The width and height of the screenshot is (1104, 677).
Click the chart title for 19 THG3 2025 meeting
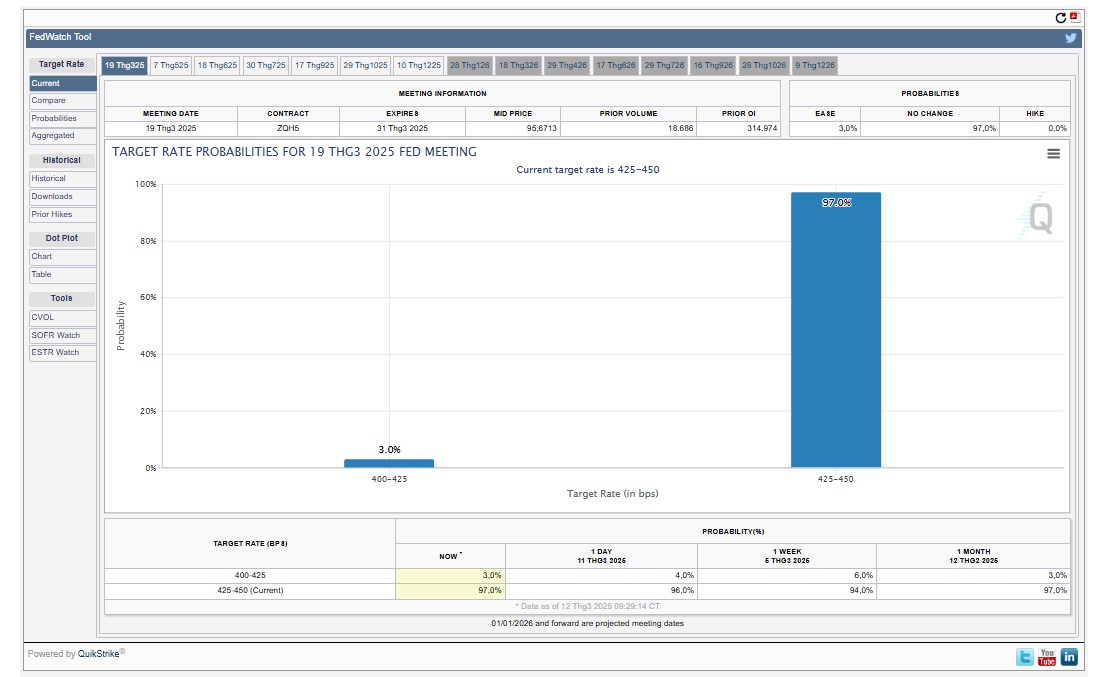coord(294,152)
